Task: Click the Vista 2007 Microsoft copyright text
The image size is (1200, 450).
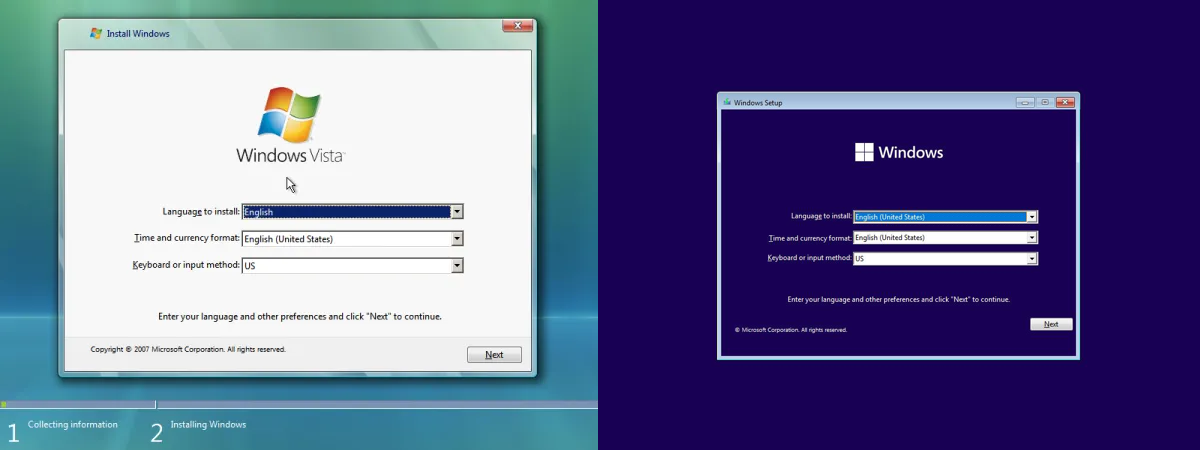Action: (x=188, y=350)
